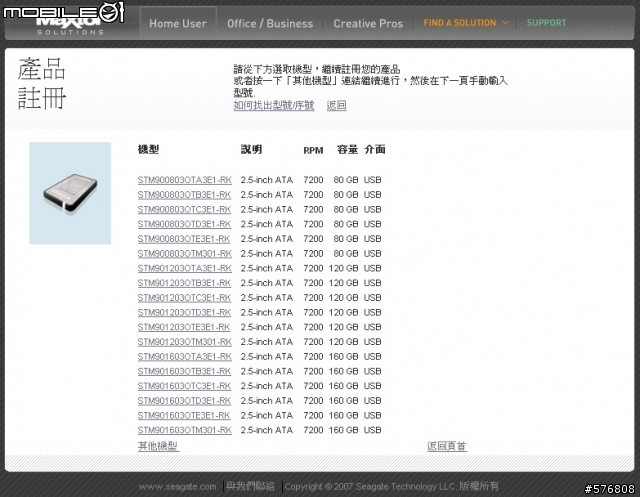The height and width of the screenshot is (497, 640).
Task: Choose model STM901603OTD3E1-RK
Action: pyautogui.click(x=184, y=401)
